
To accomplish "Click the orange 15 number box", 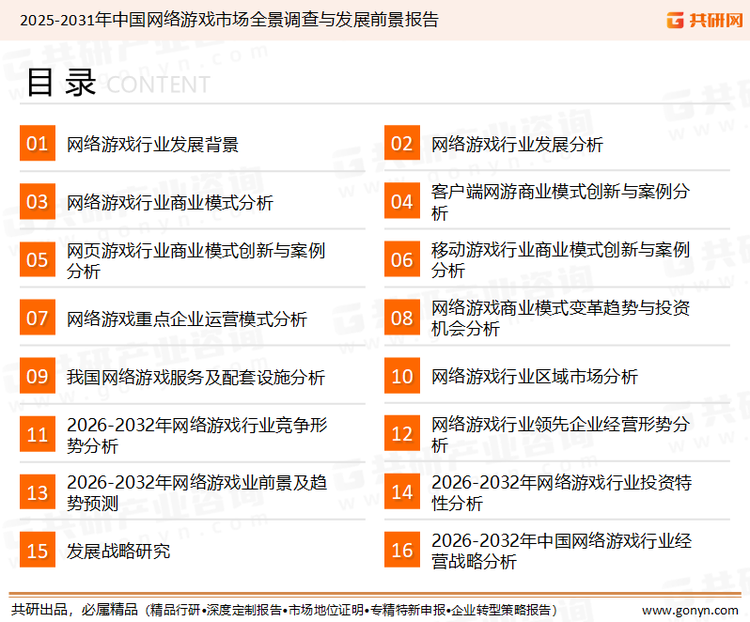I will pyautogui.click(x=37, y=550).
